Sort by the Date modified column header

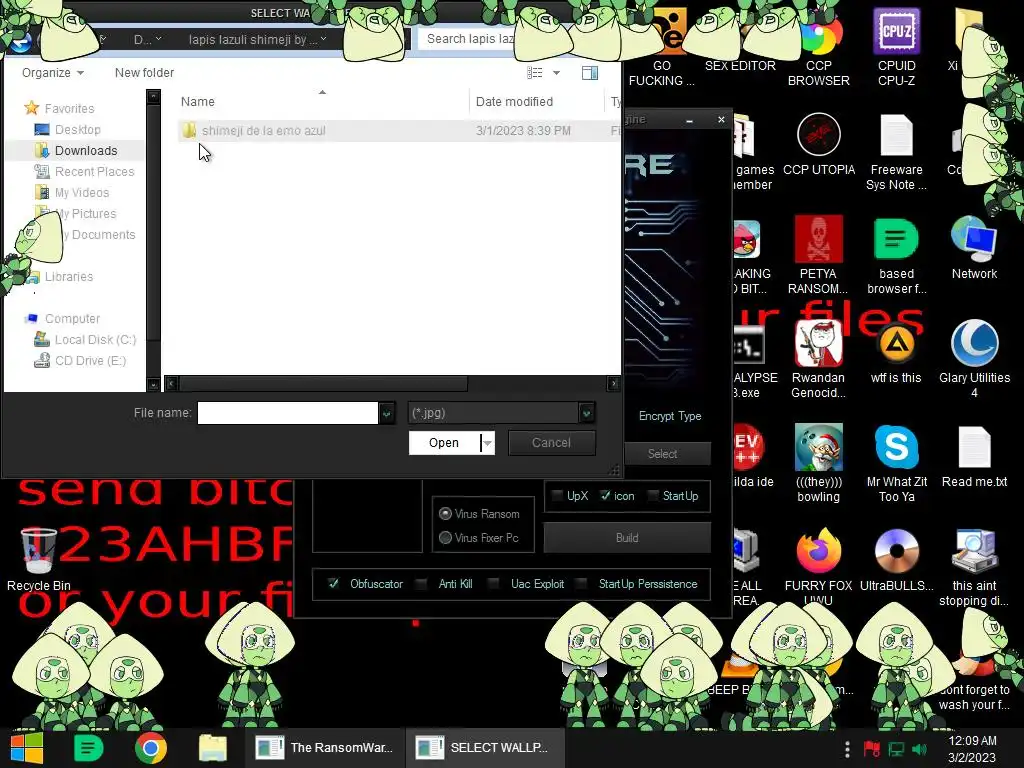515,101
